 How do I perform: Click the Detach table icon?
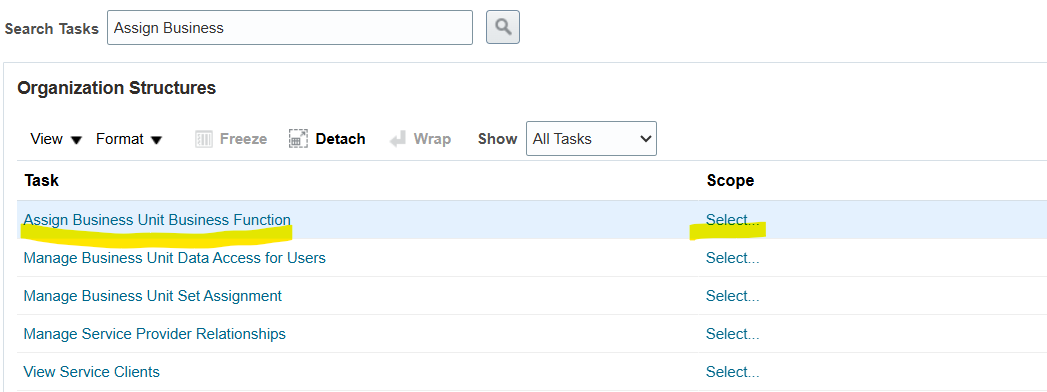298,139
